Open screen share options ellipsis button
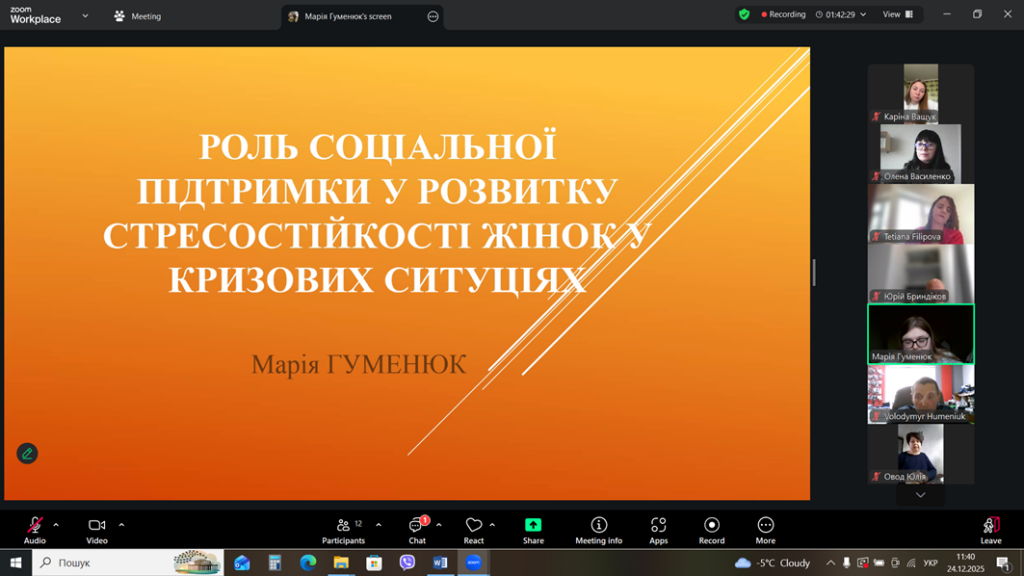1024x576 pixels. coord(433,16)
